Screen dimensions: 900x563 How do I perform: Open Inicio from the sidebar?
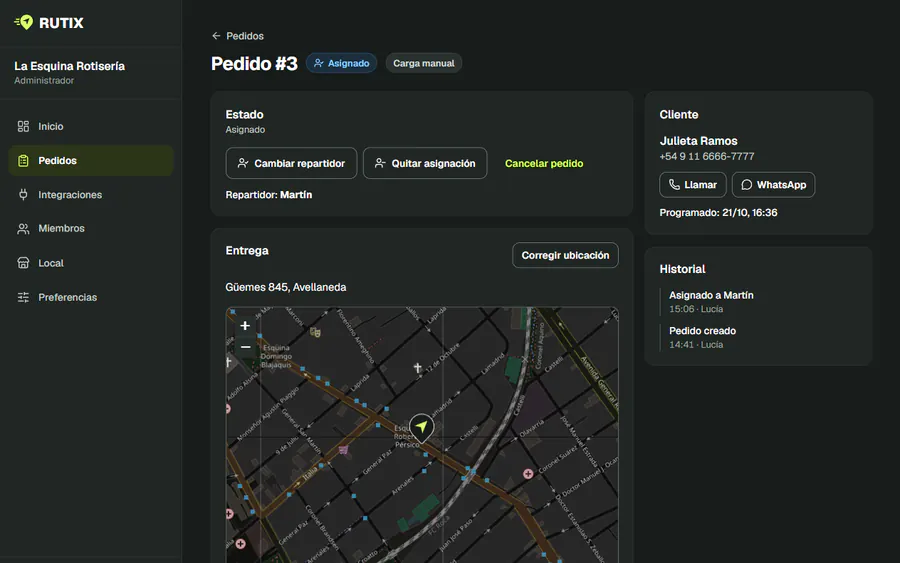click(x=91, y=126)
